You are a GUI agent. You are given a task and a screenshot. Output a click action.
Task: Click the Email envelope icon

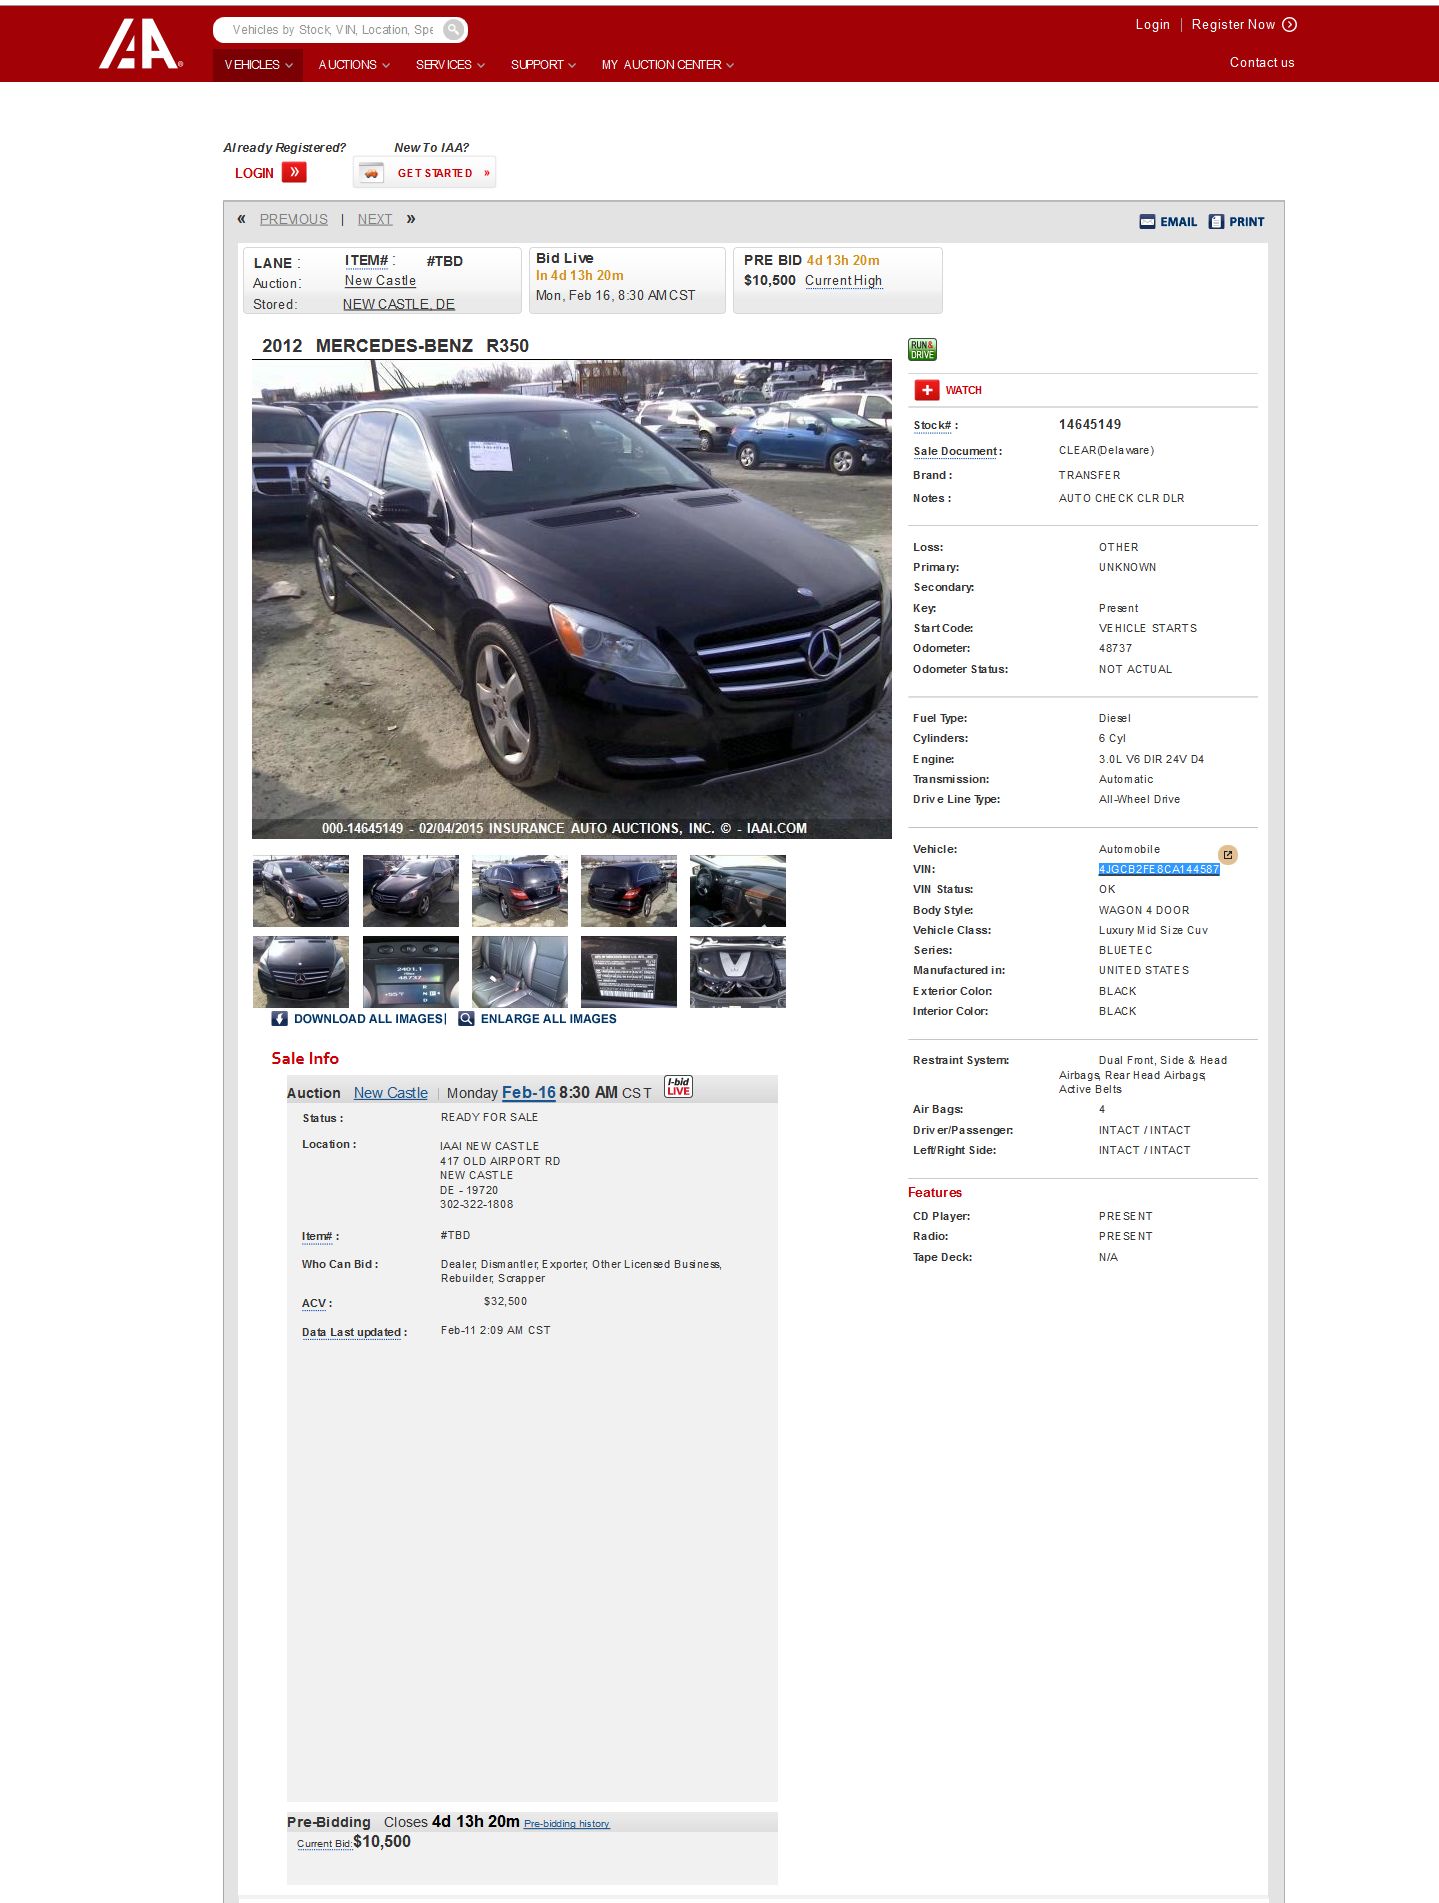point(1147,222)
